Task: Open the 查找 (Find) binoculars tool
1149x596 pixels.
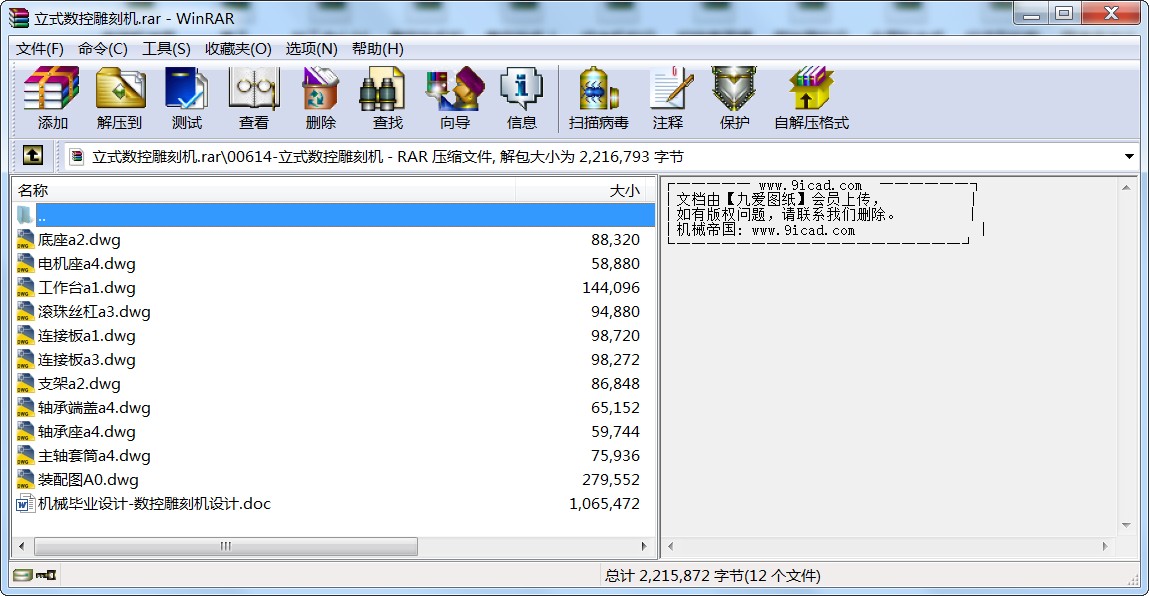Action: click(388, 98)
